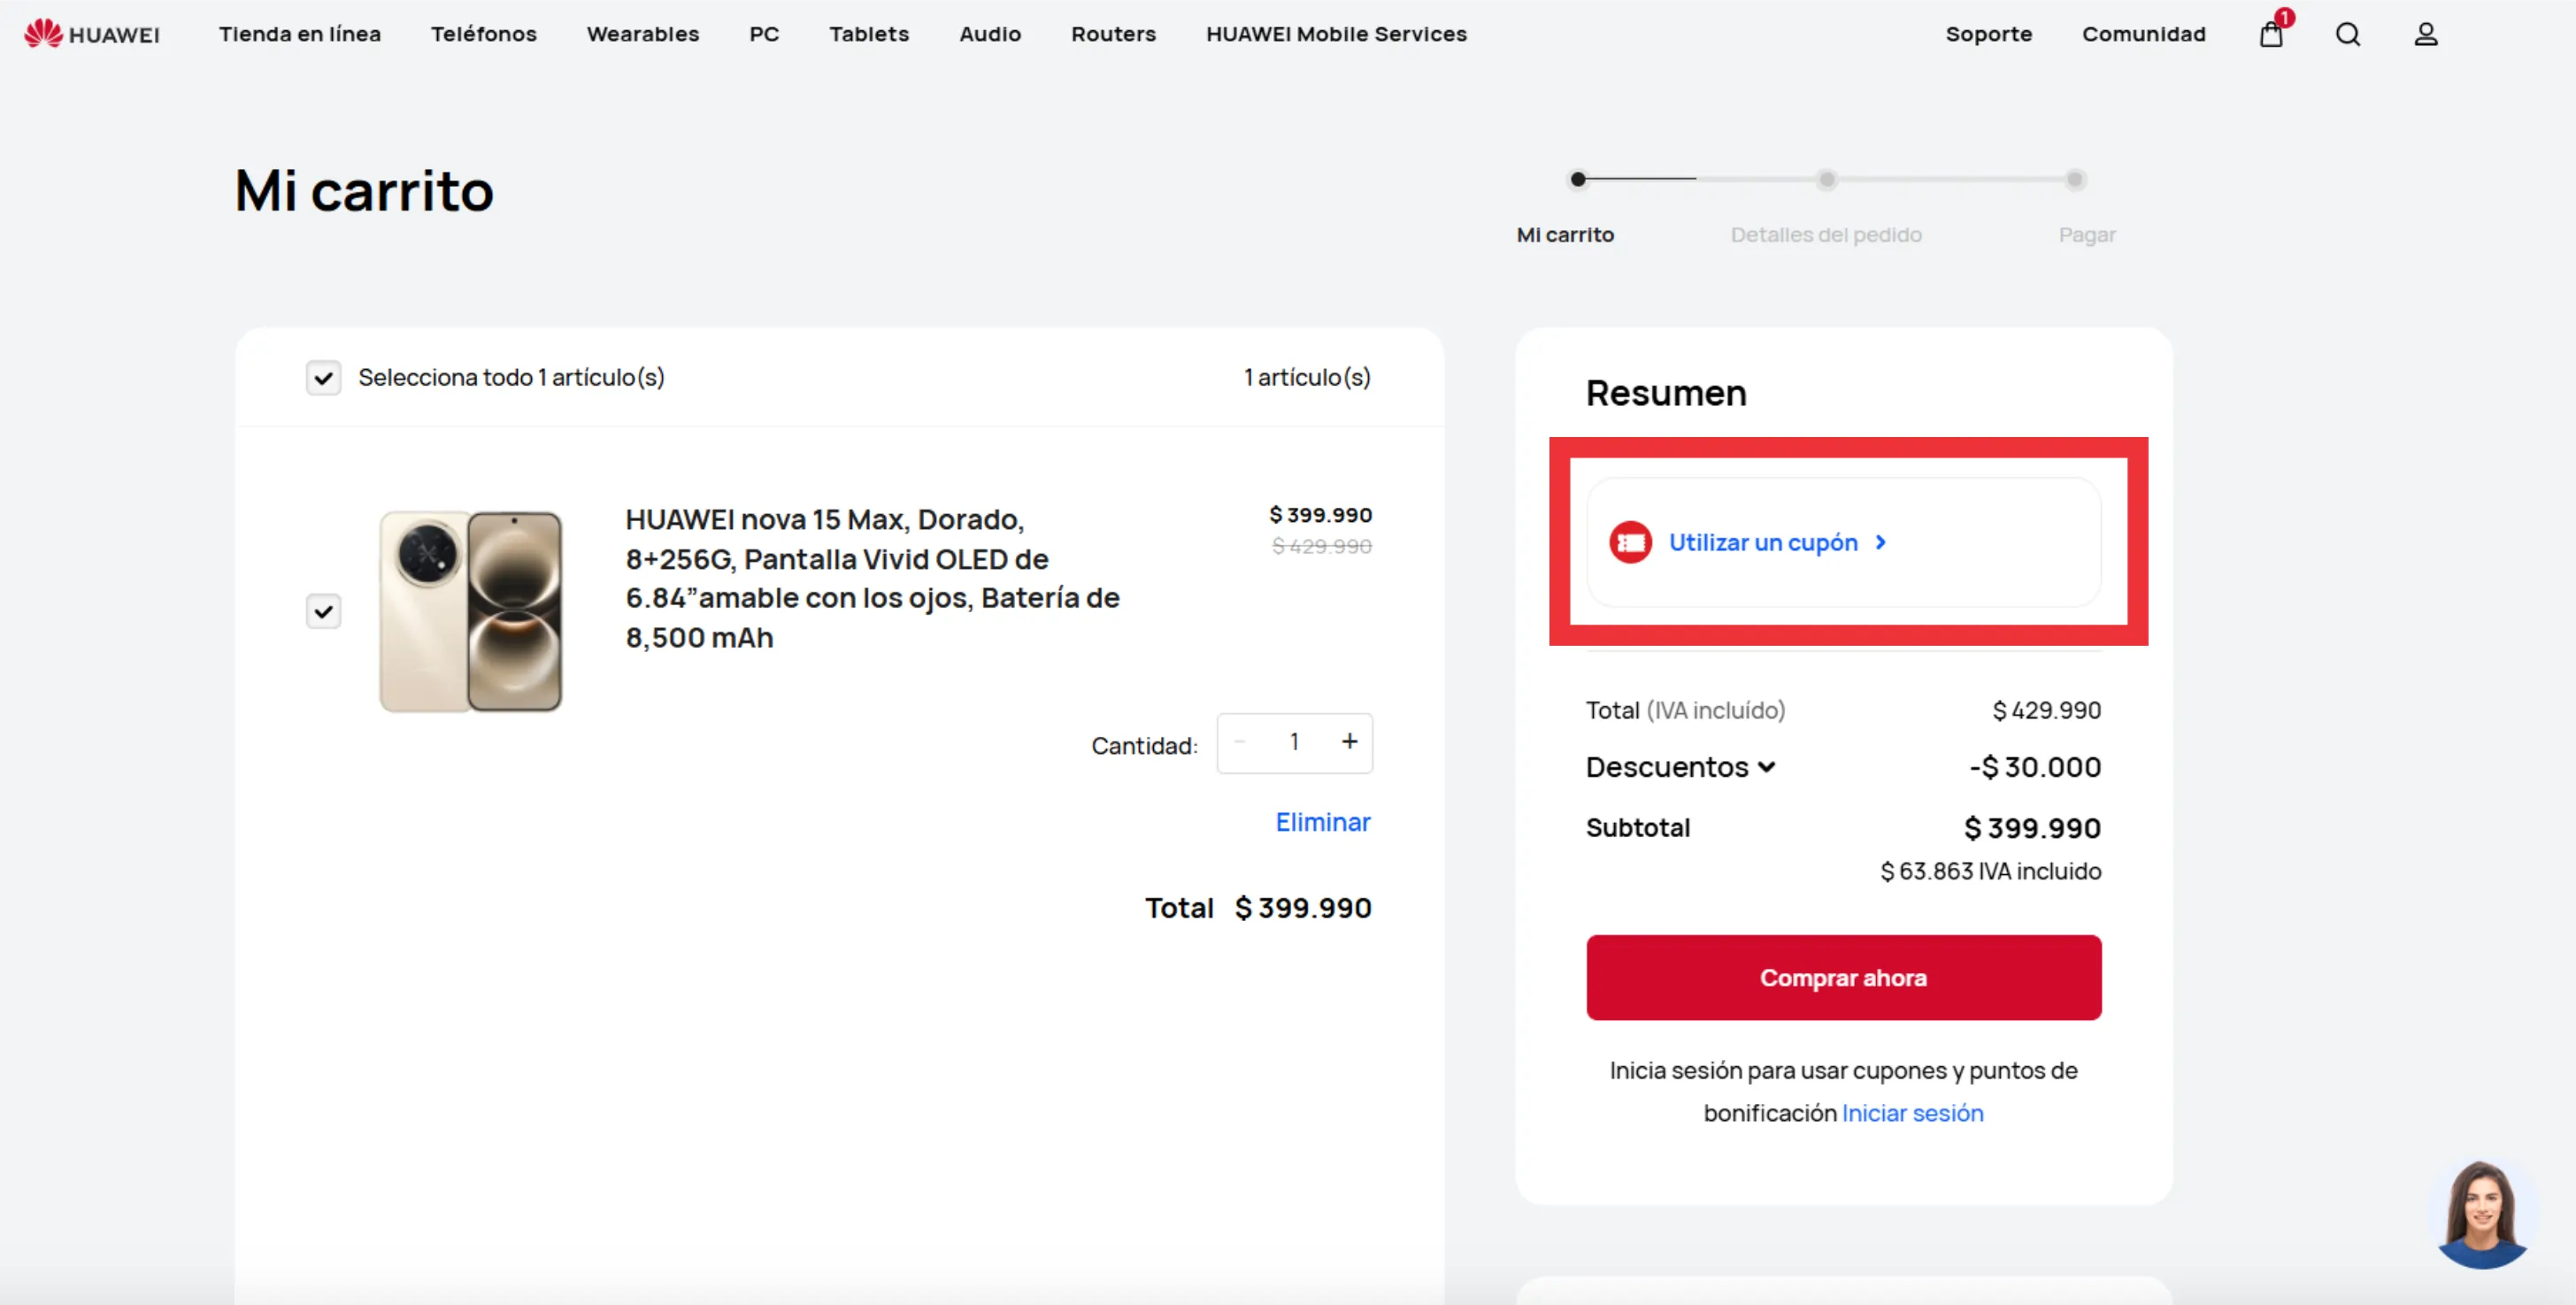
Task: Click 'Comprar ahora' button
Action: coord(1843,977)
